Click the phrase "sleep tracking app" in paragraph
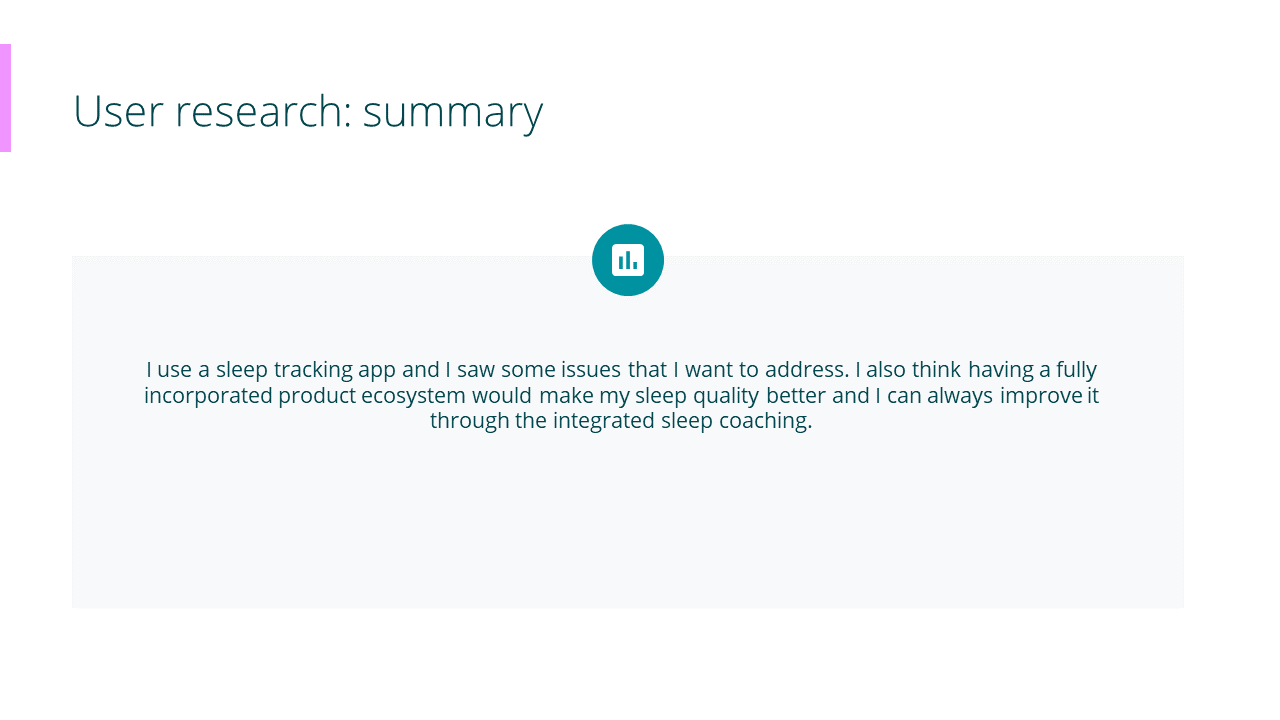The height and width of the screenshot is (720, 1280). (305, 370)
